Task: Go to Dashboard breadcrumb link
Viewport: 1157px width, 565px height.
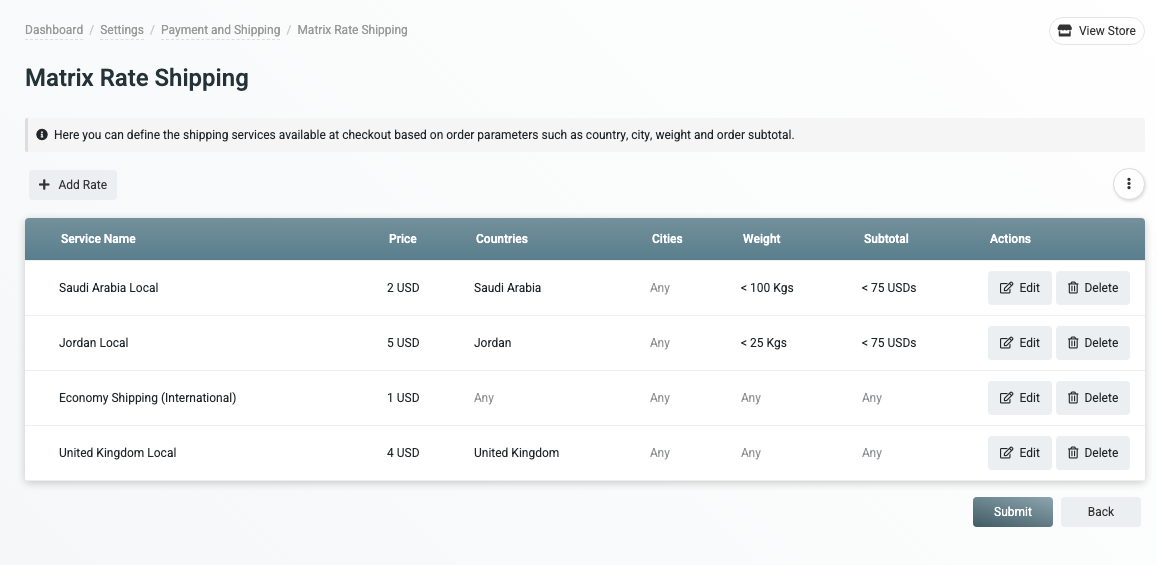Action: point(54,30)
